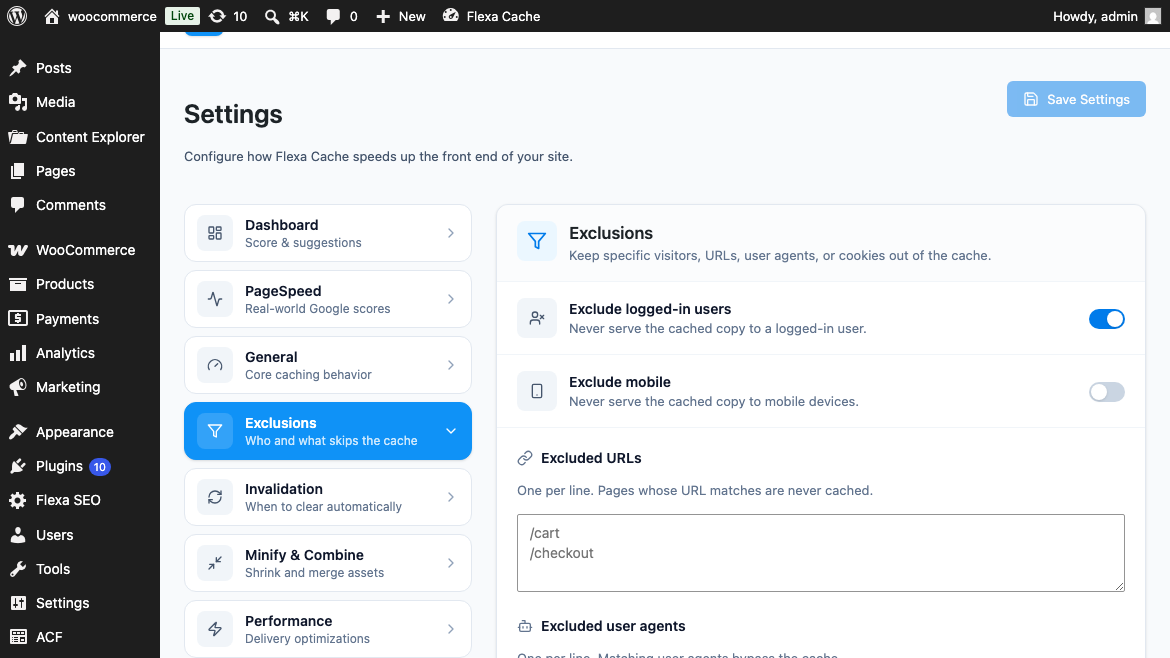Click the Plugins plug icon
This screenshot has height=658, width=1170.
point(18,466)
